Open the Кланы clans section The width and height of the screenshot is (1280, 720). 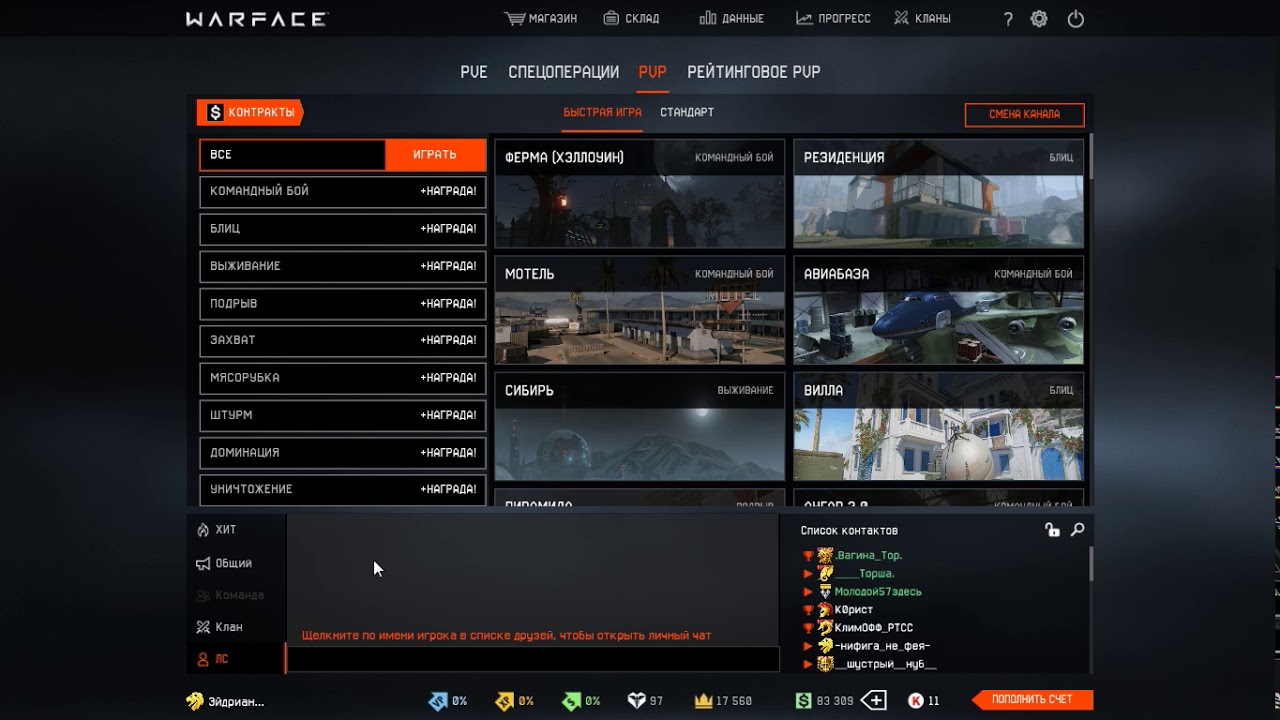(922, 18)
